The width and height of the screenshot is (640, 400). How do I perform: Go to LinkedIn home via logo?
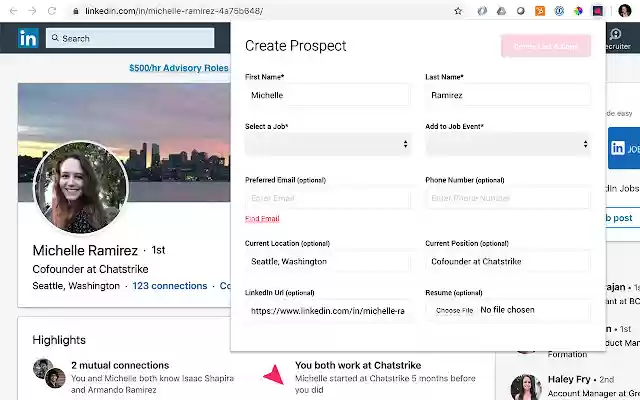[x=28, y=38]
